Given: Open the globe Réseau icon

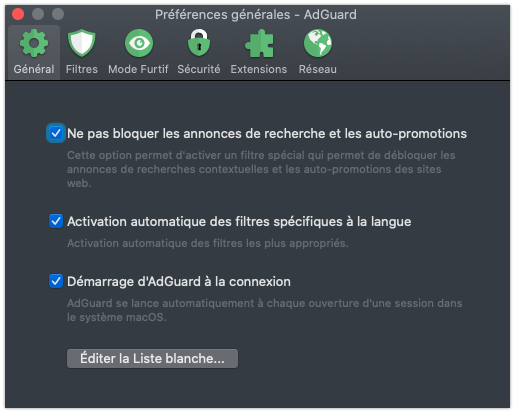Looking at the screenshot, I should [x=318, y=43].
